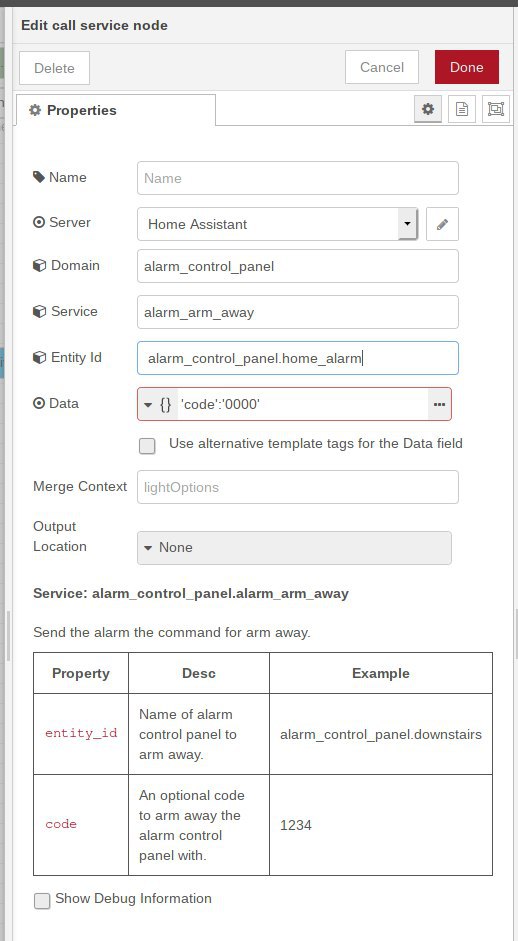Screen dimensions: 518x941
Task: Click the Cancel button
Action: coord(382,67)
